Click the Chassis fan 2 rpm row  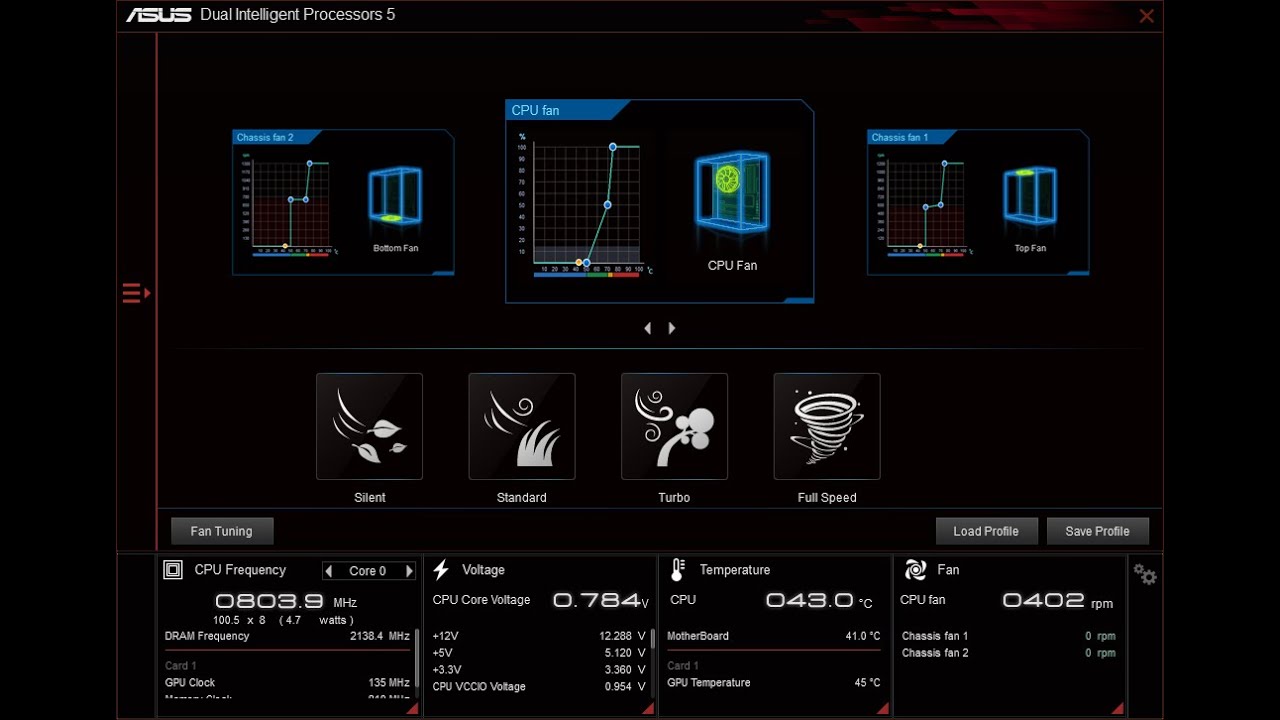point(1008,653)
